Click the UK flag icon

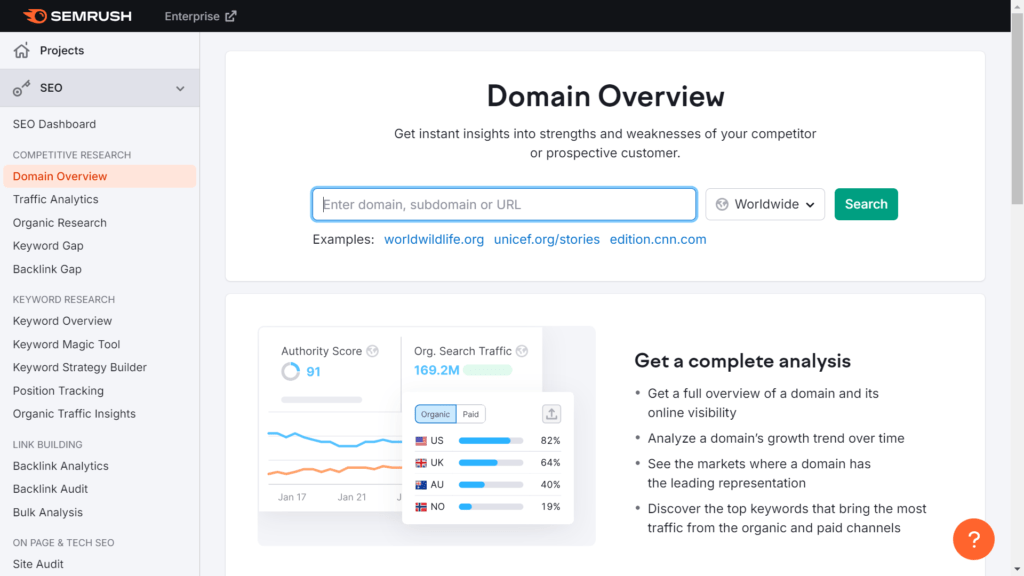(421, 463)
